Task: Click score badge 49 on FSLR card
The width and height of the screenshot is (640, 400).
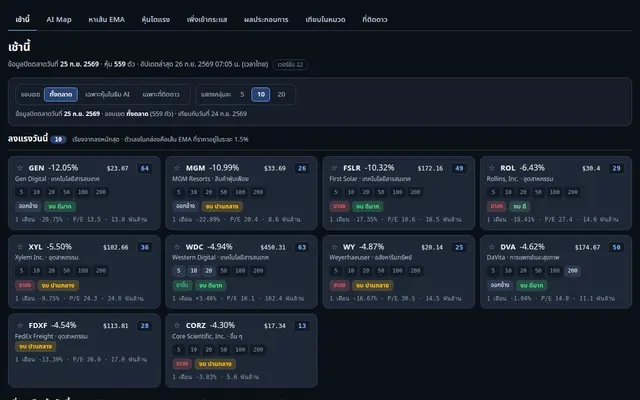Action: point(459,168)
